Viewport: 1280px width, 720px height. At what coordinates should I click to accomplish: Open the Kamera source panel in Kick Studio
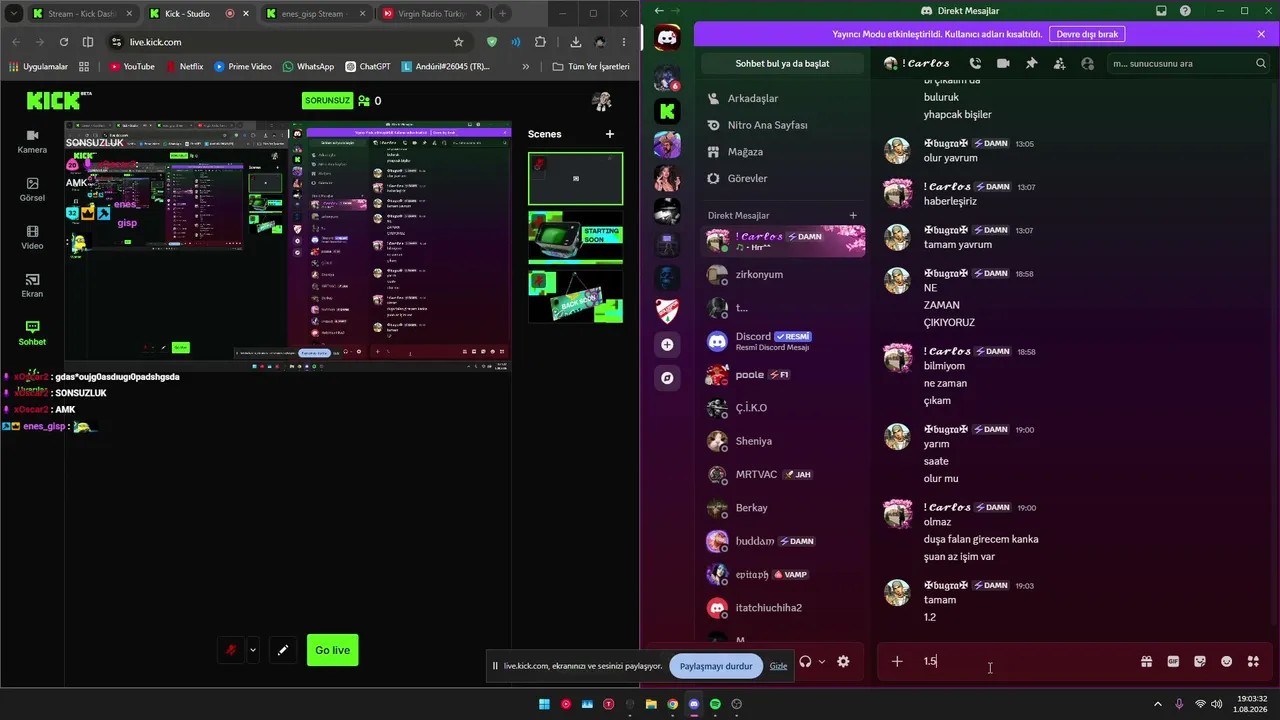pyautogui.click(x=32, y=141)
